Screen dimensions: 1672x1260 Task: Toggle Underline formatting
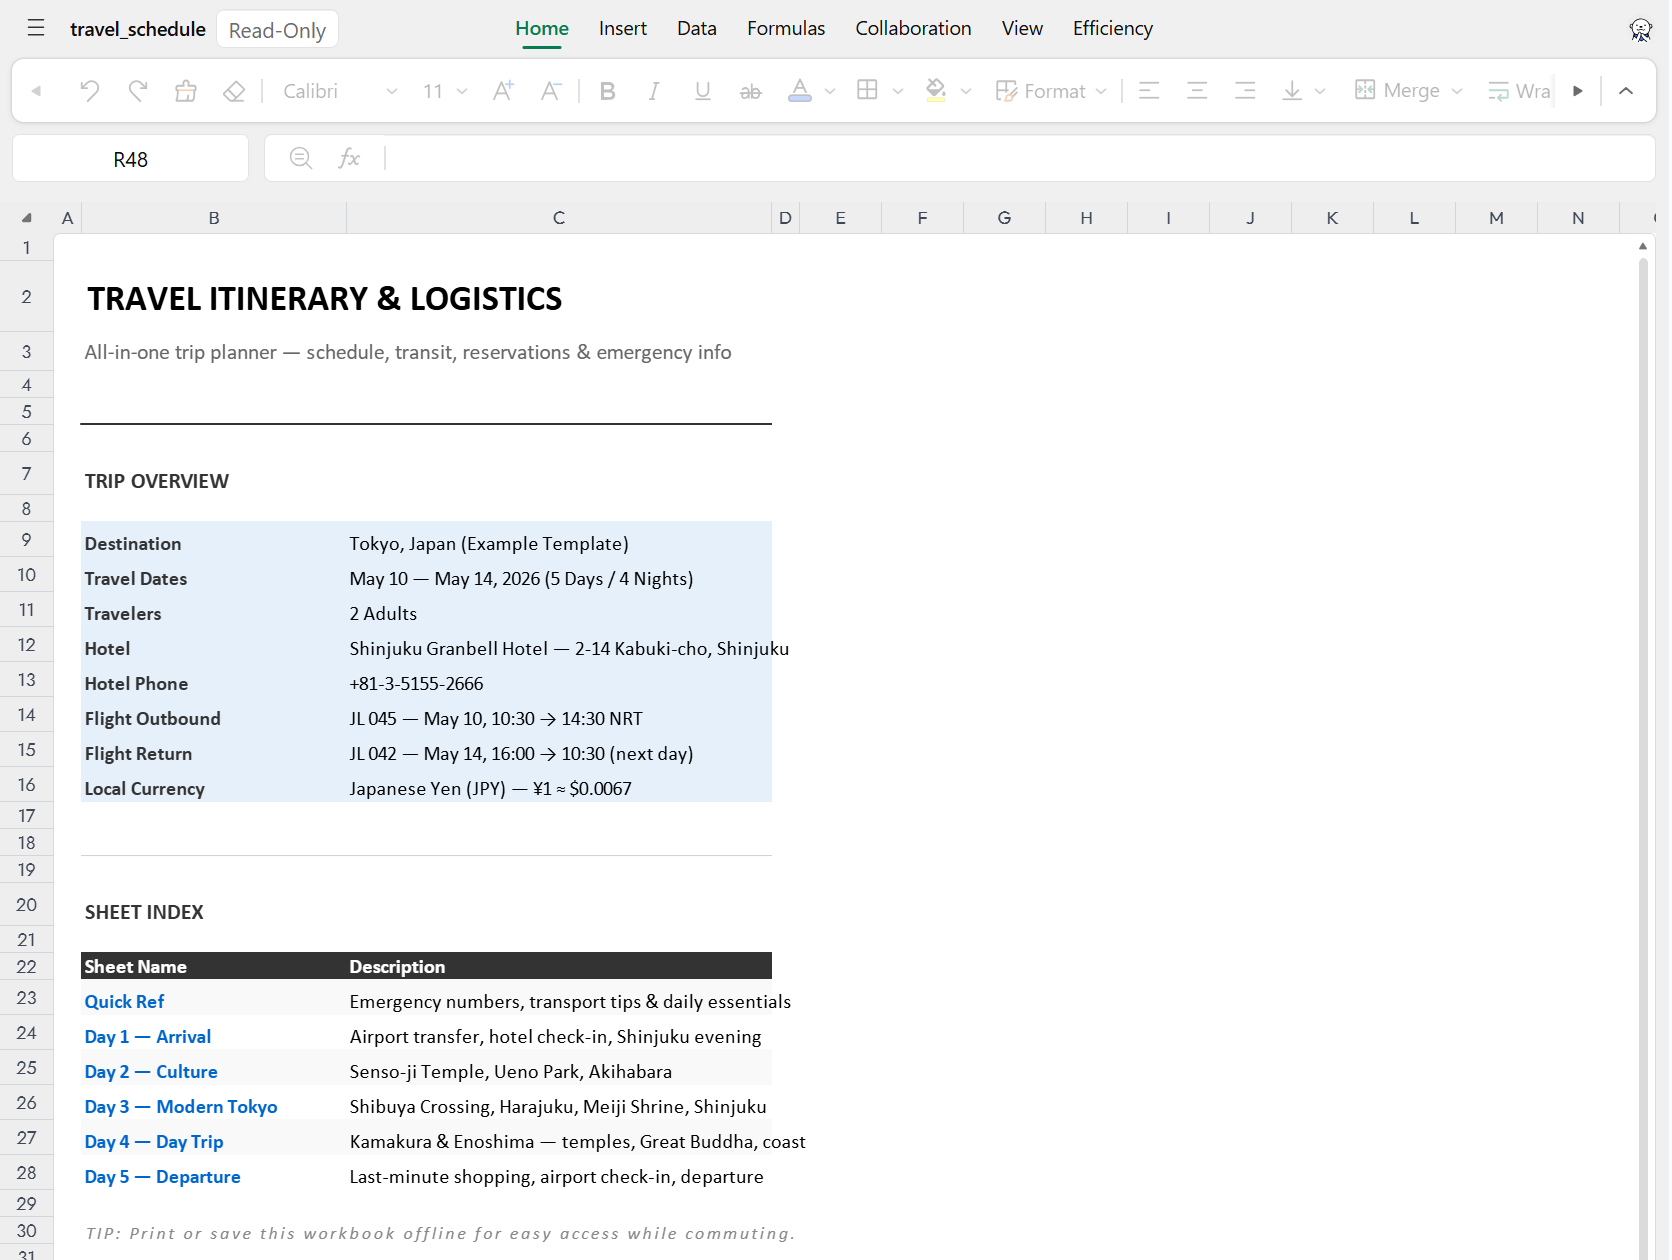click(x=703, y=91)
